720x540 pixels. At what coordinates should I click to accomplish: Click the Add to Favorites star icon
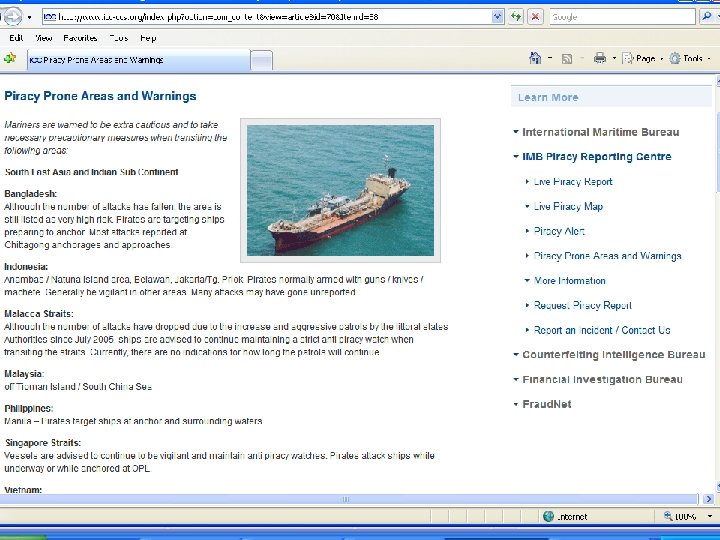10,59
